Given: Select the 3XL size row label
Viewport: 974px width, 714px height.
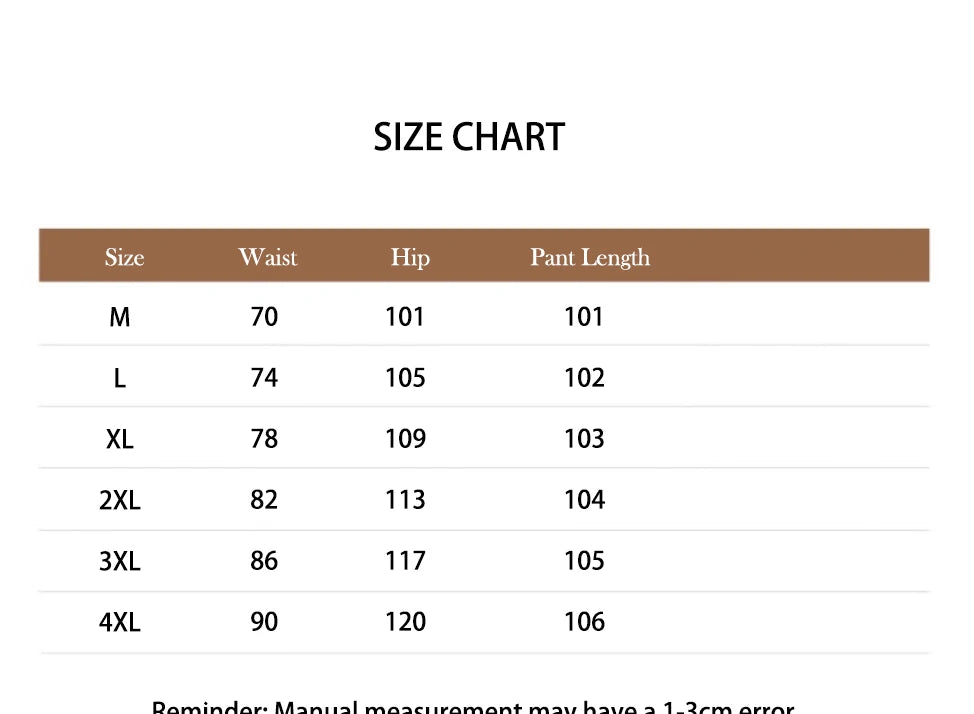Looking at the screenshot, I should [120, 561].
